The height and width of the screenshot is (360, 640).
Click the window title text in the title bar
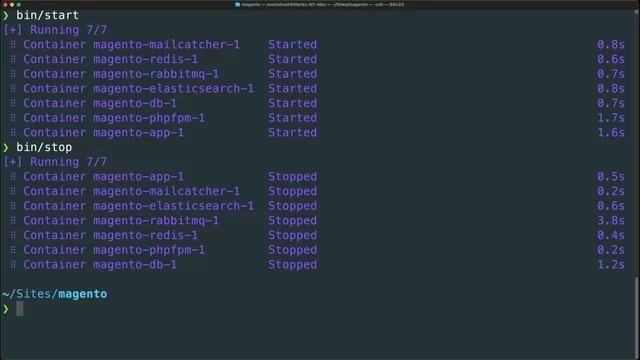[x=322, y=4]
